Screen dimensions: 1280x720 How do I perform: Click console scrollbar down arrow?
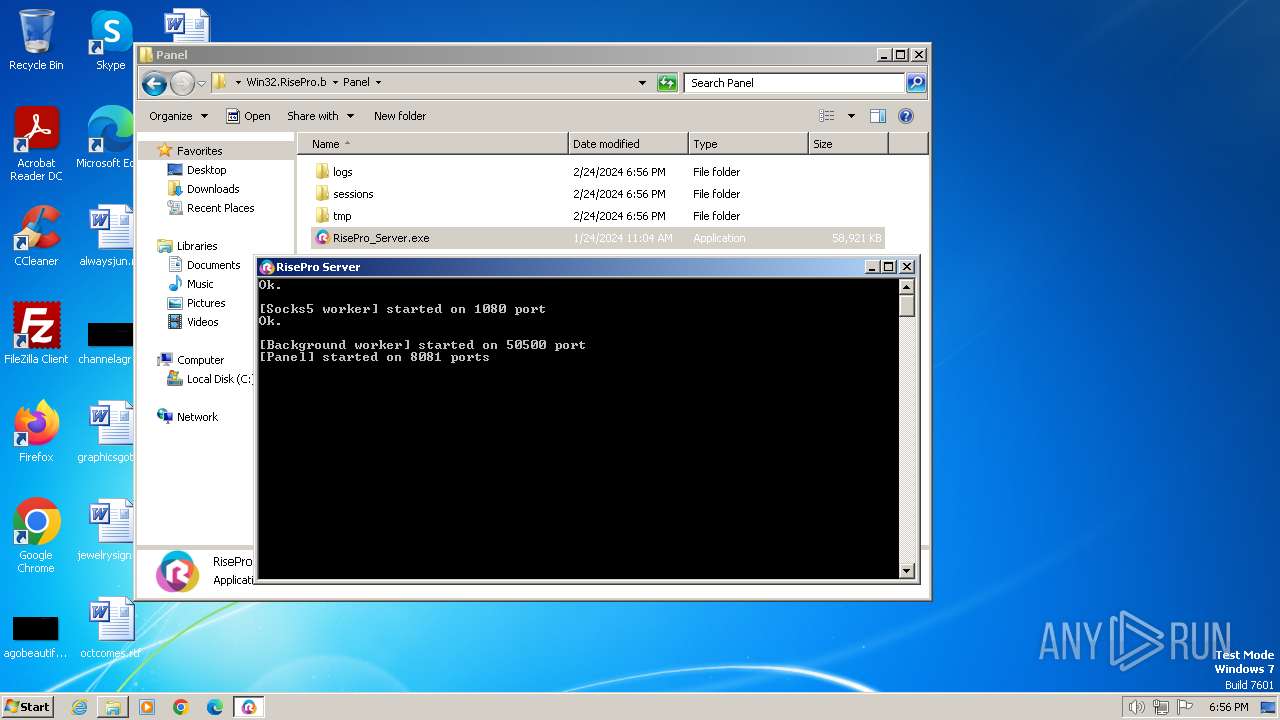coord(907,571)
